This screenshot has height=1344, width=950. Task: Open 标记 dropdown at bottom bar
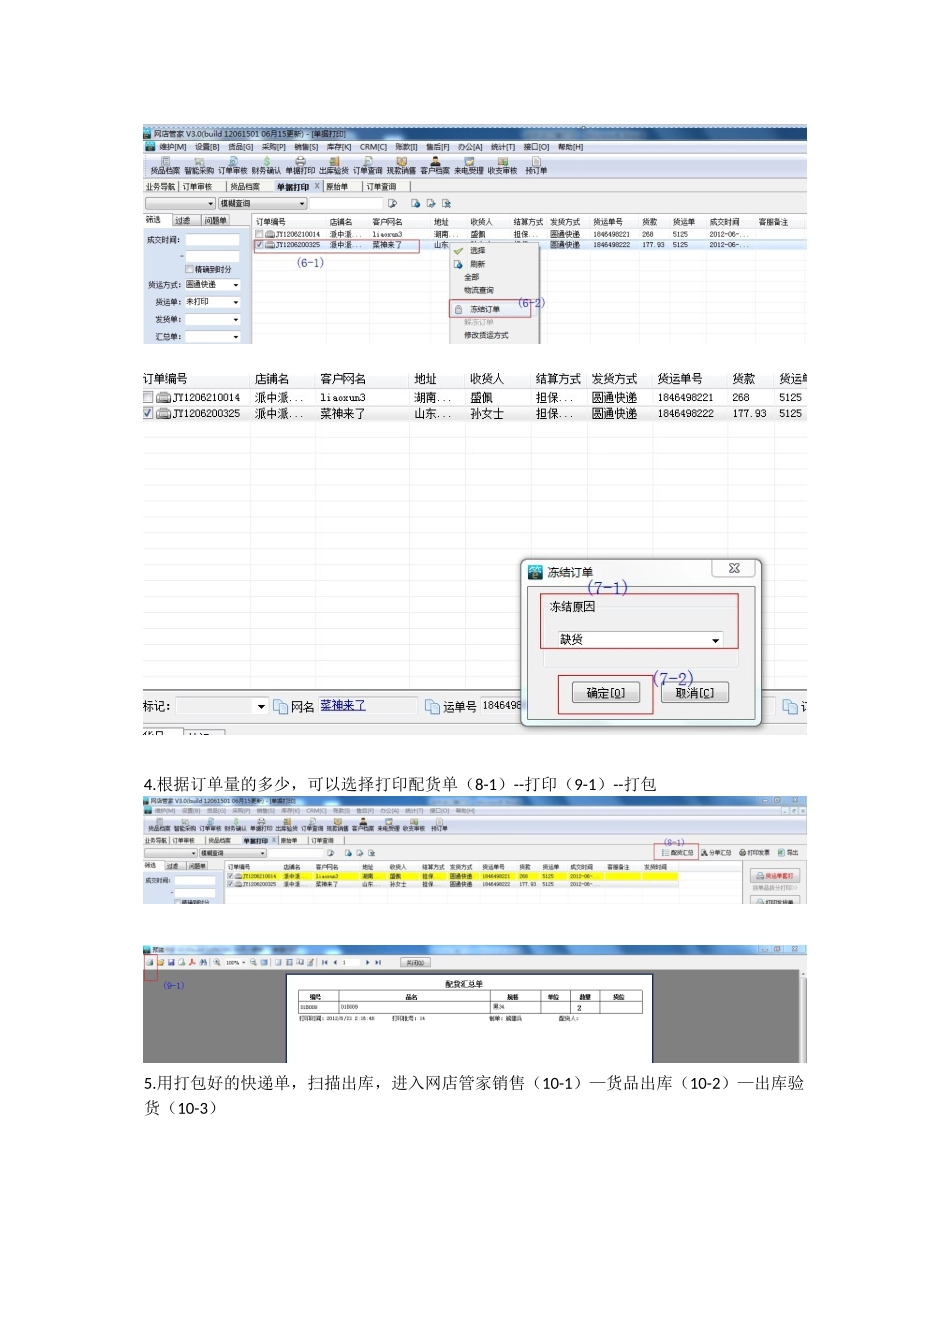222,707
